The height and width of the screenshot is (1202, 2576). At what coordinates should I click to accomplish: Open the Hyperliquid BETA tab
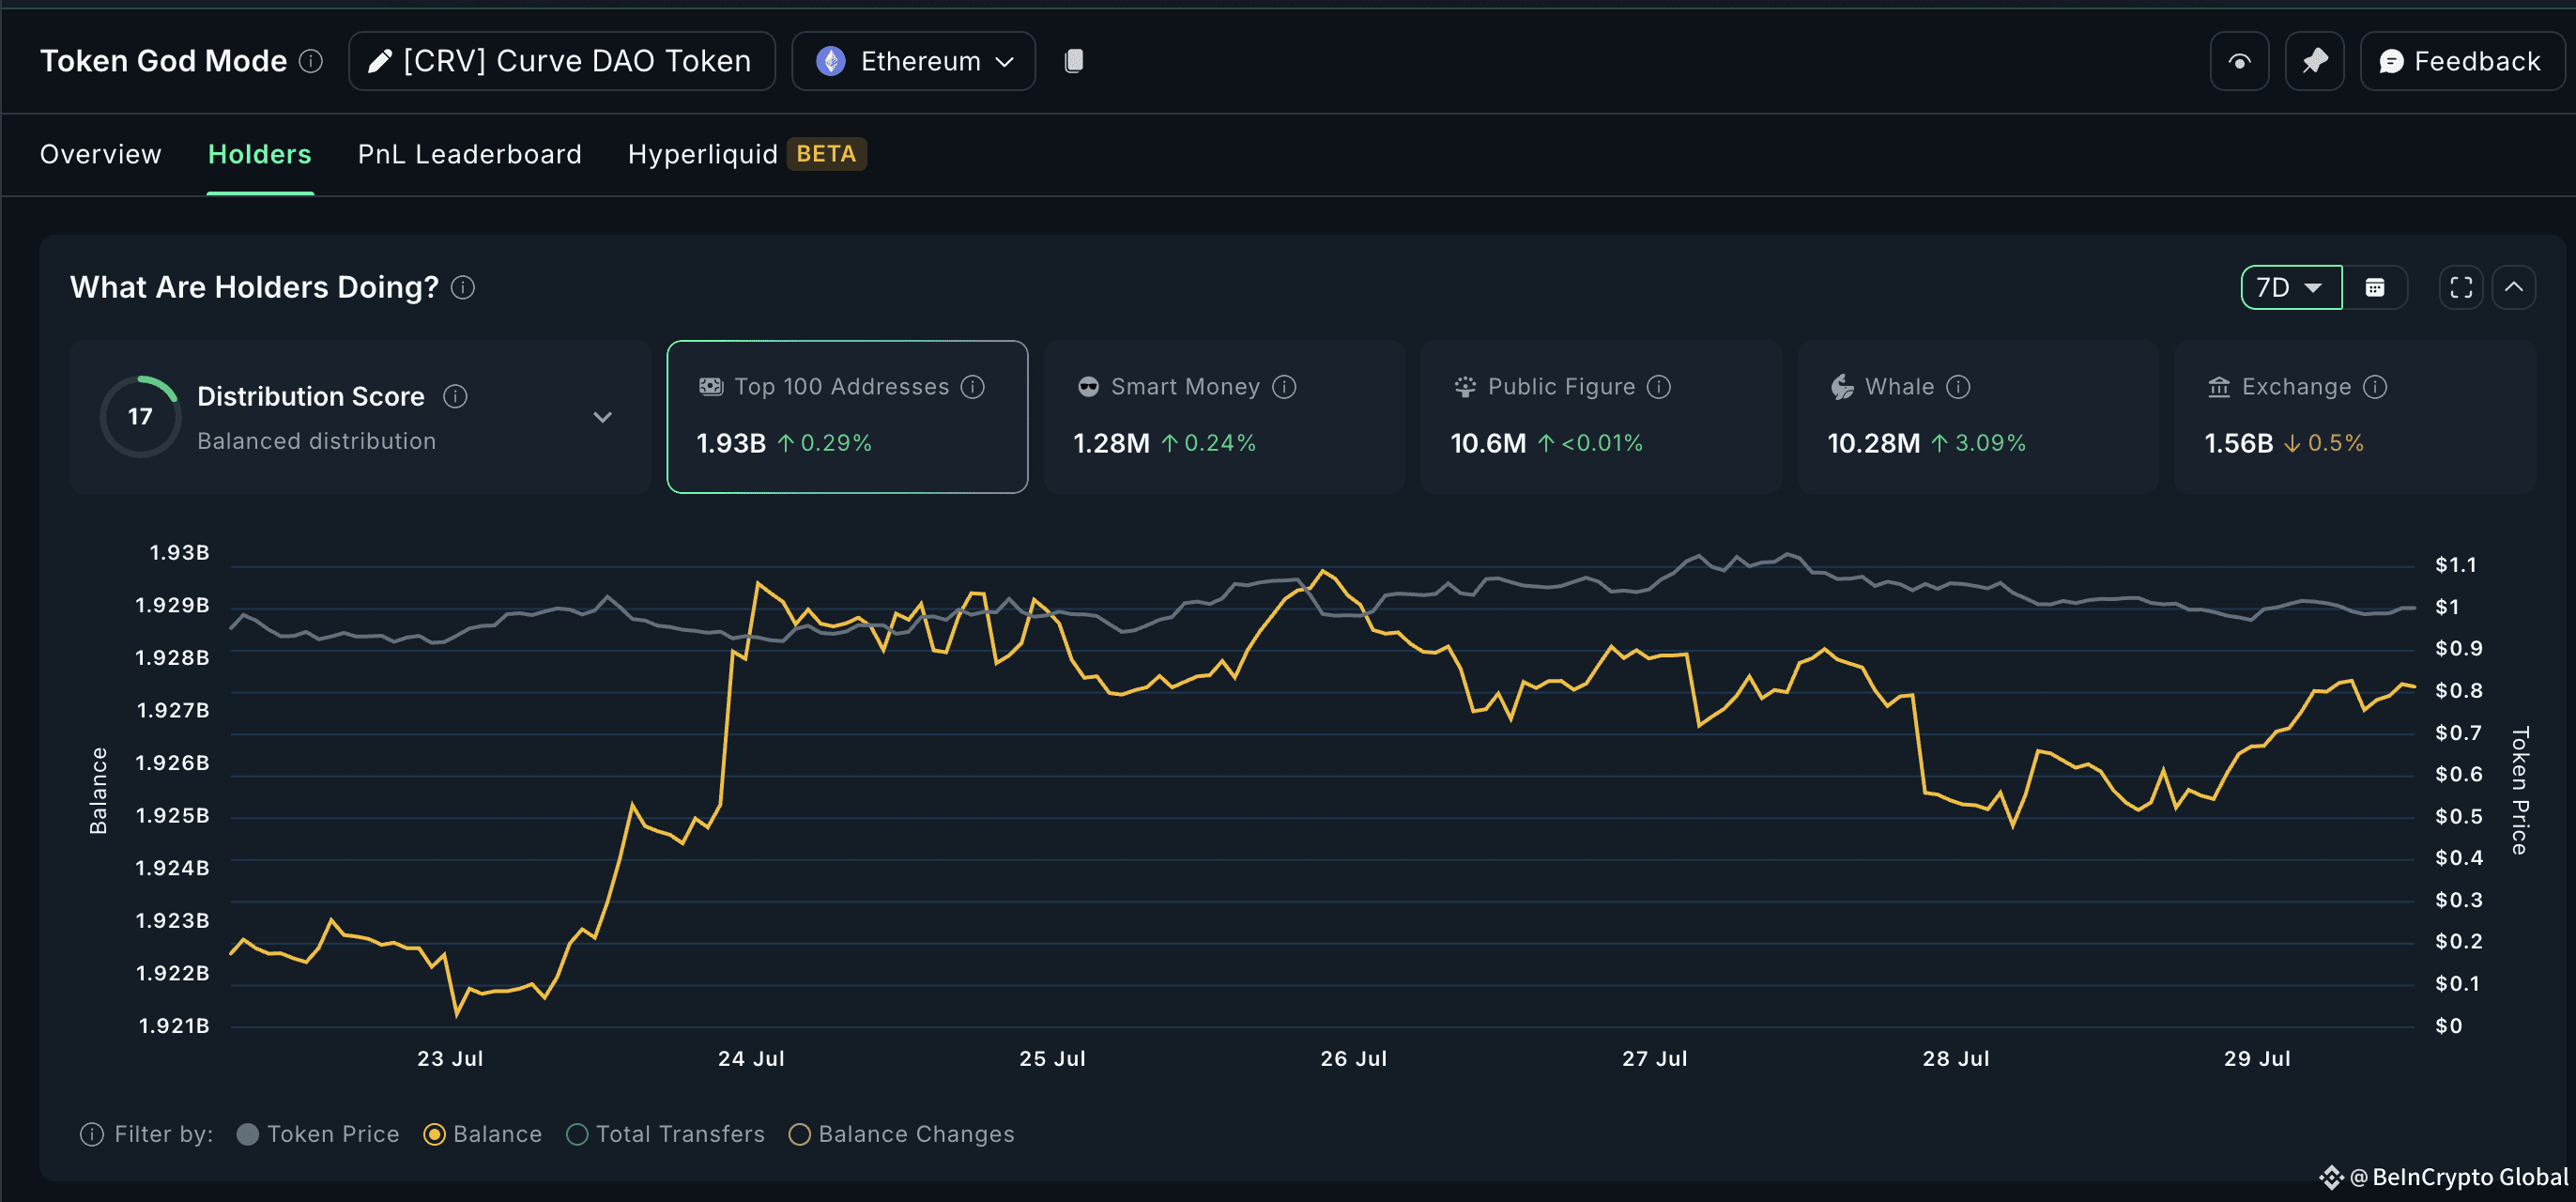click(x=746, y=154)
